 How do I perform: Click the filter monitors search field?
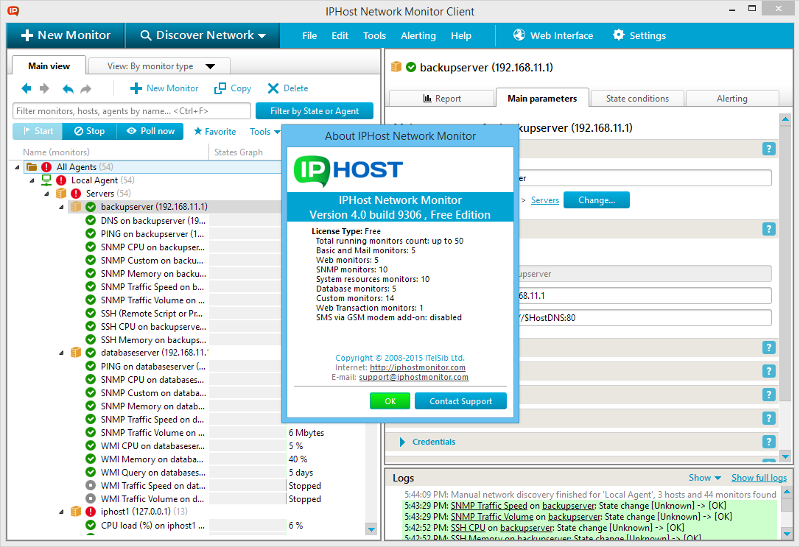[x=130, y=111]
